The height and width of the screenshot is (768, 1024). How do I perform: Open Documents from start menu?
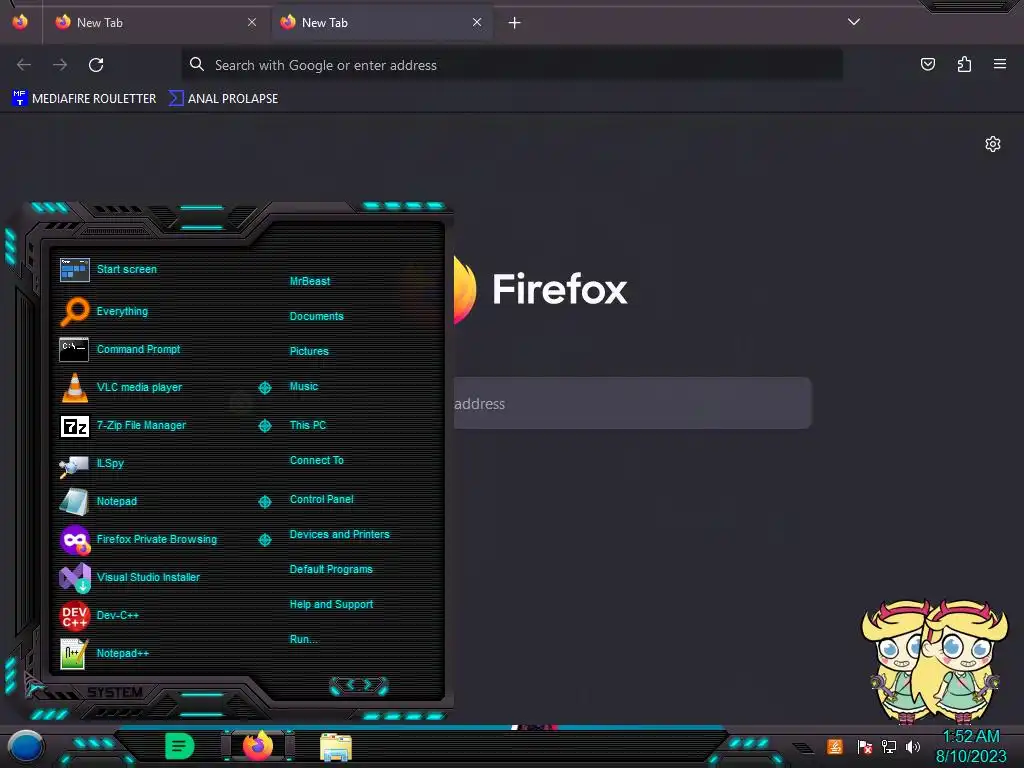point(316,316)
